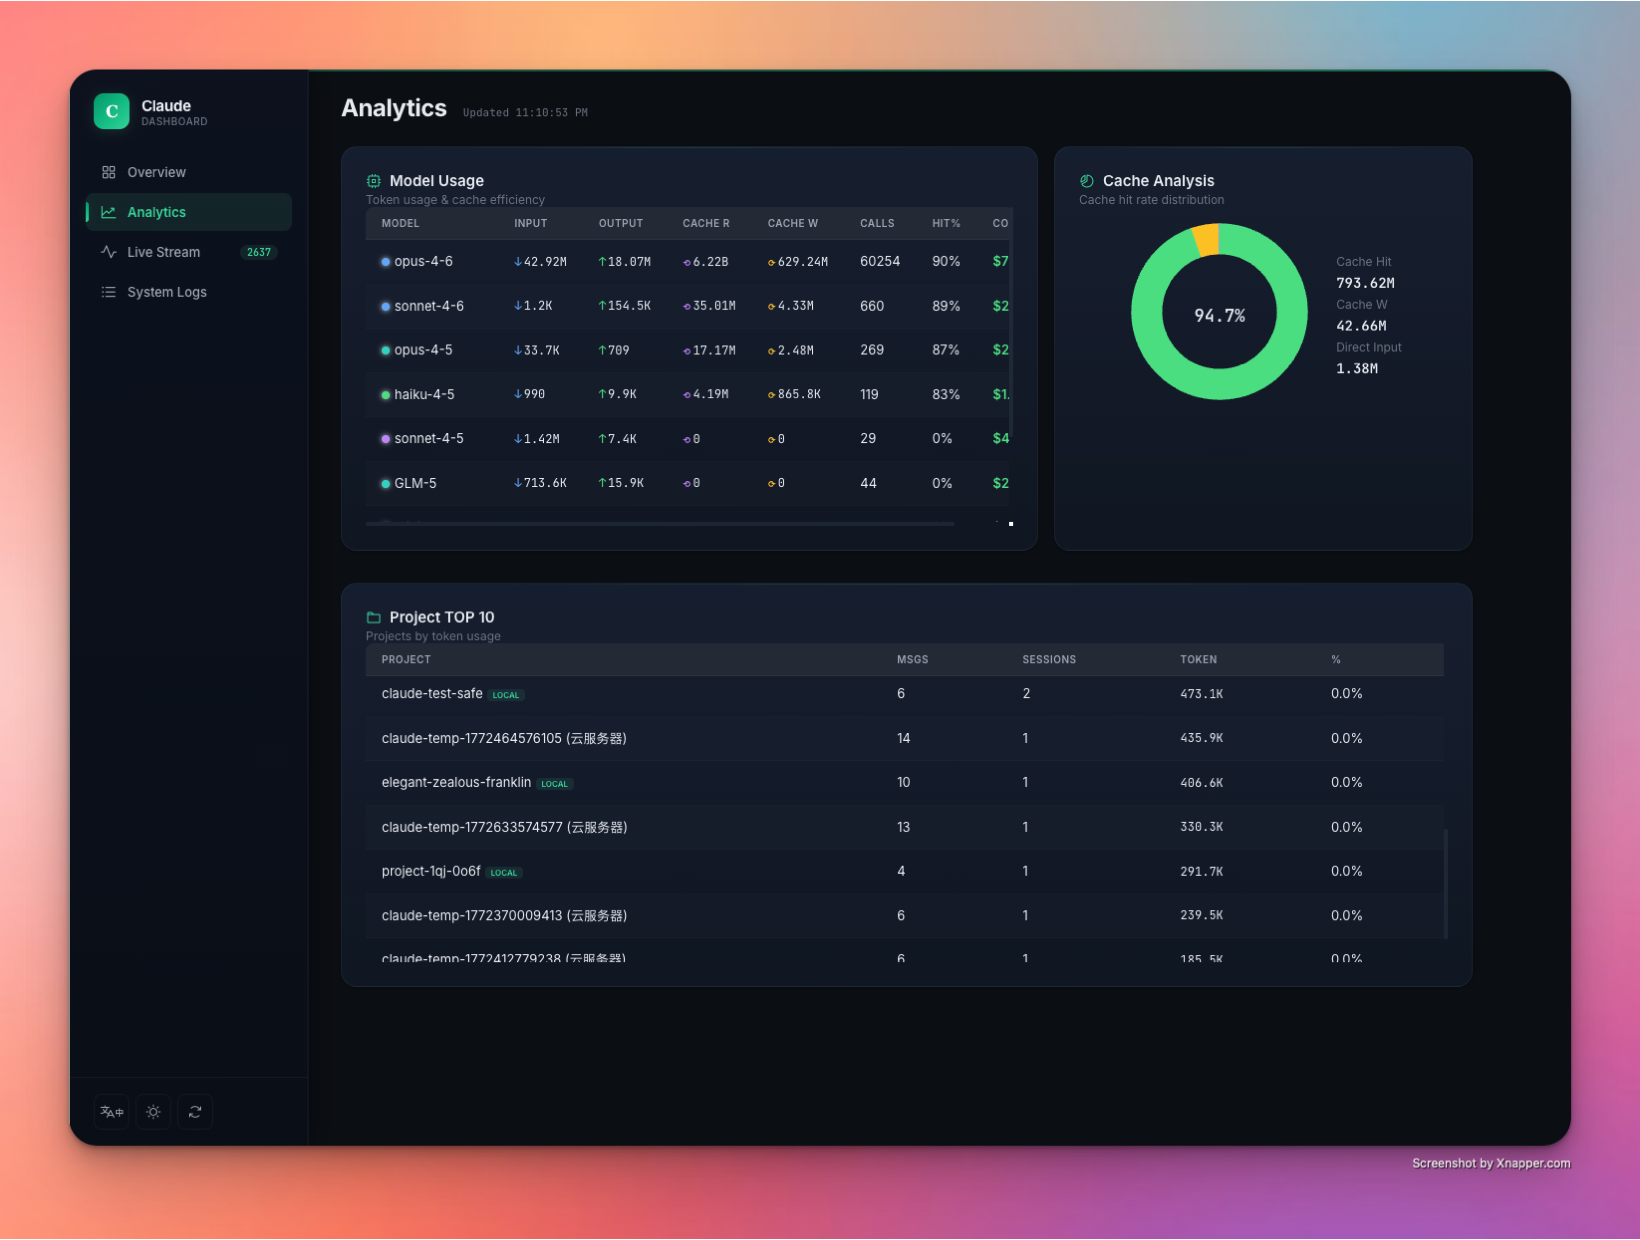Click the MODEL column header
The width and height of the screenshot is (1640, 1240).
[x=400, y=223]
